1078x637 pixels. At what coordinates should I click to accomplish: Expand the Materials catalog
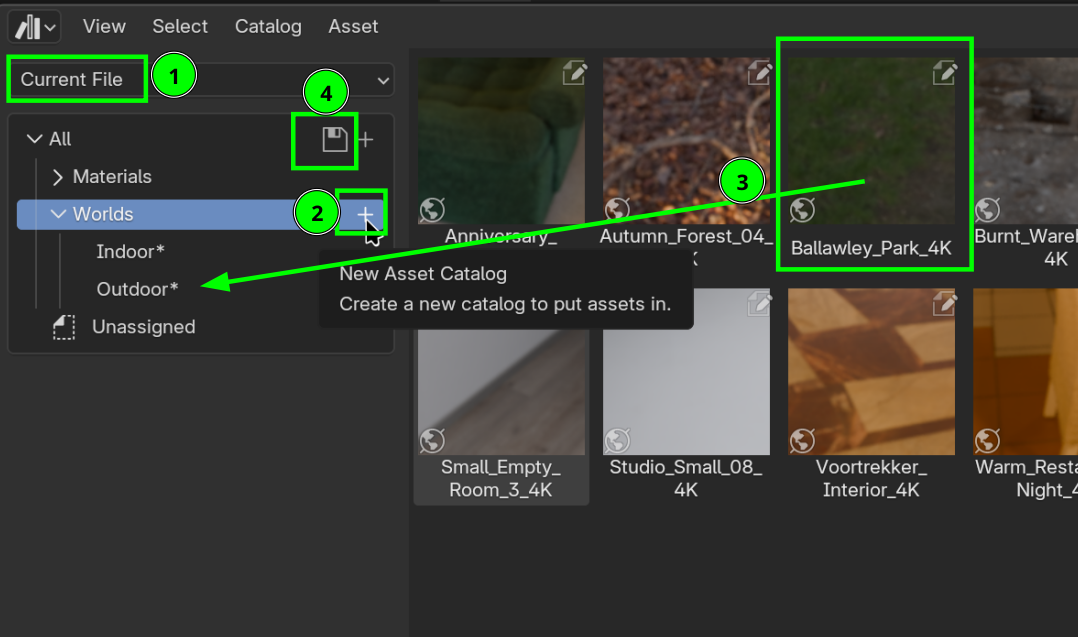pos(58,177)
